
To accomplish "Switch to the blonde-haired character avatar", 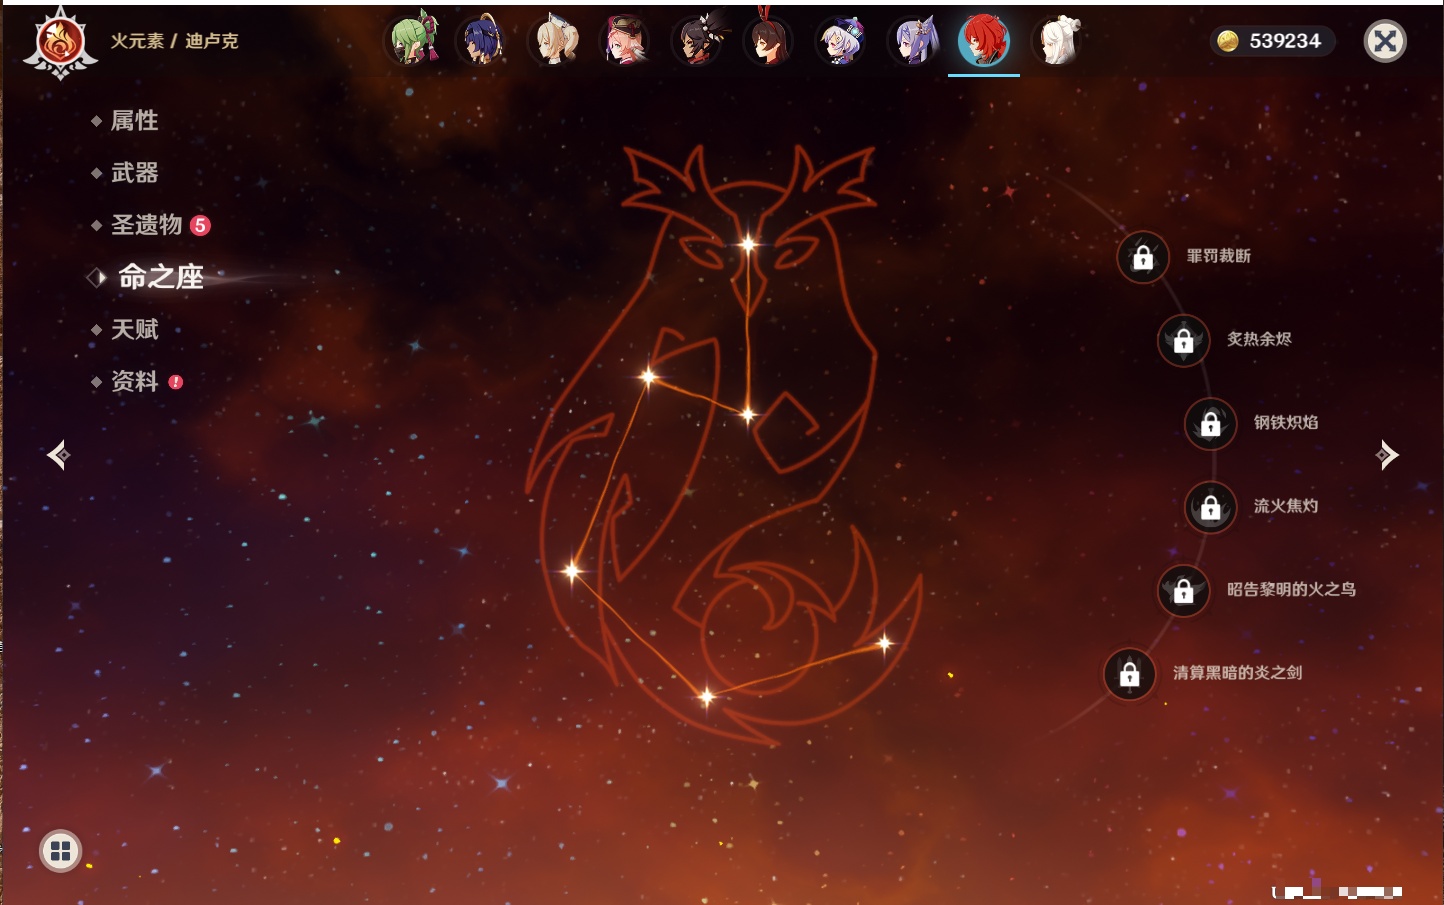I will 555,41.
